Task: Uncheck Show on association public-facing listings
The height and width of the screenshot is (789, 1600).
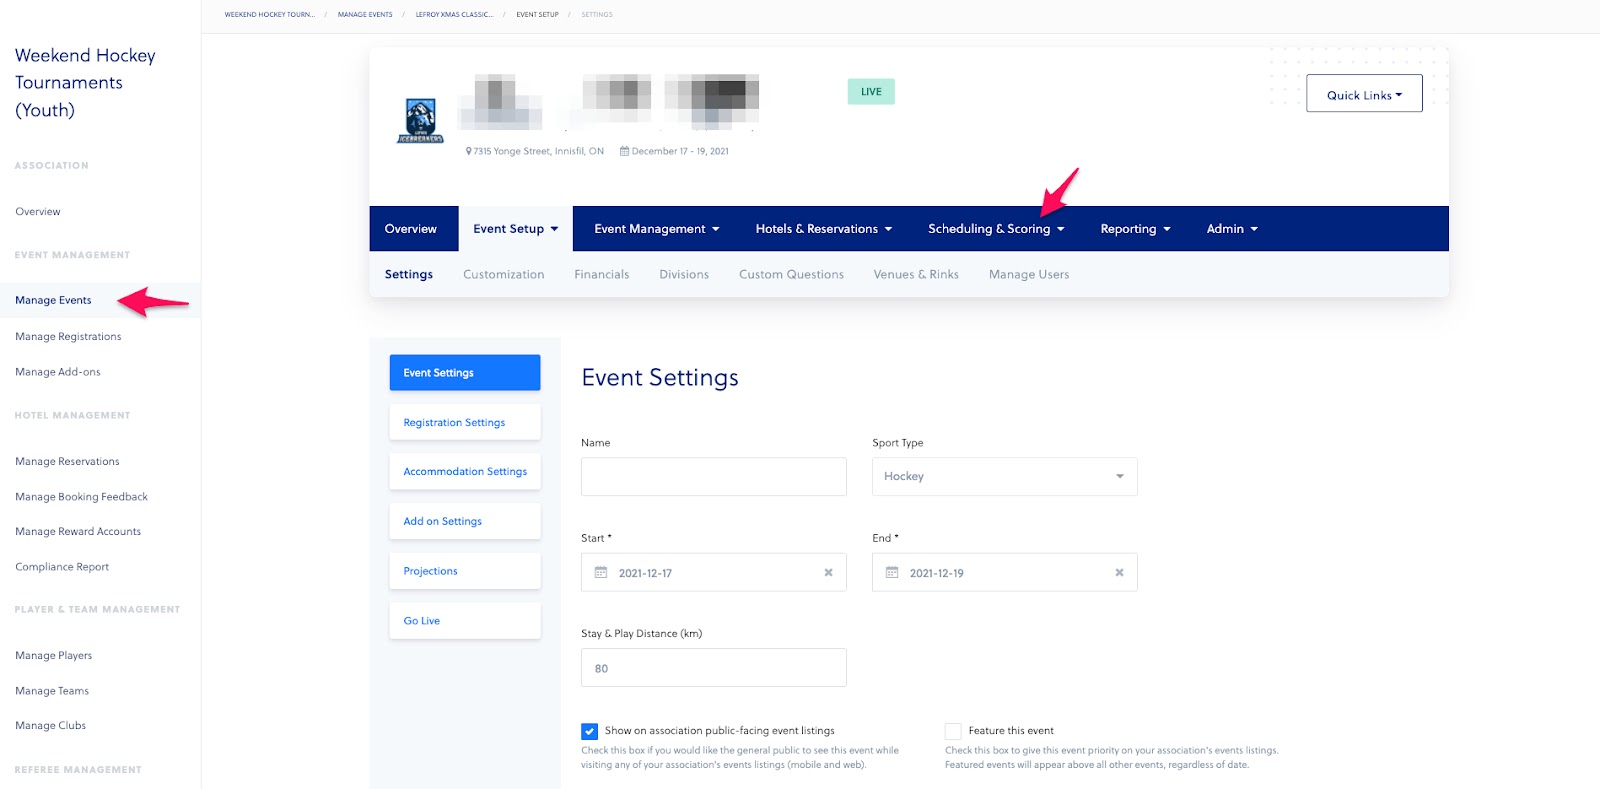Action: pyautogui.click(x=590, y=731)
